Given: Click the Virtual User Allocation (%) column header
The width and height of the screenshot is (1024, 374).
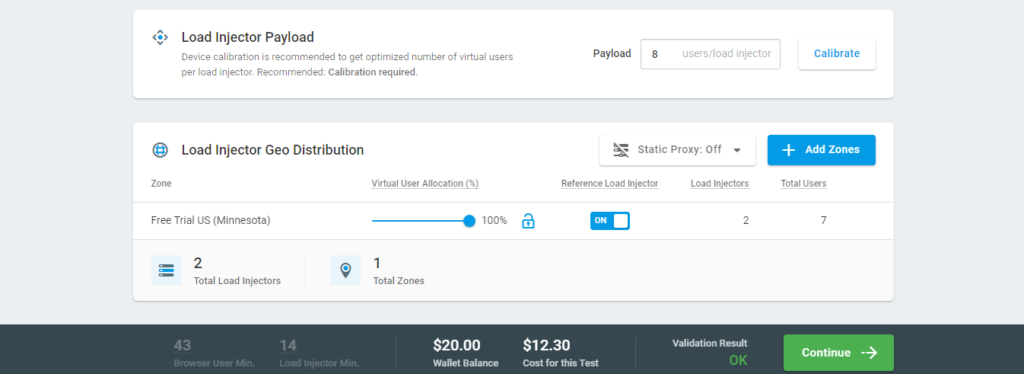Looking at the screenshot, I should (x=425, y=183).
